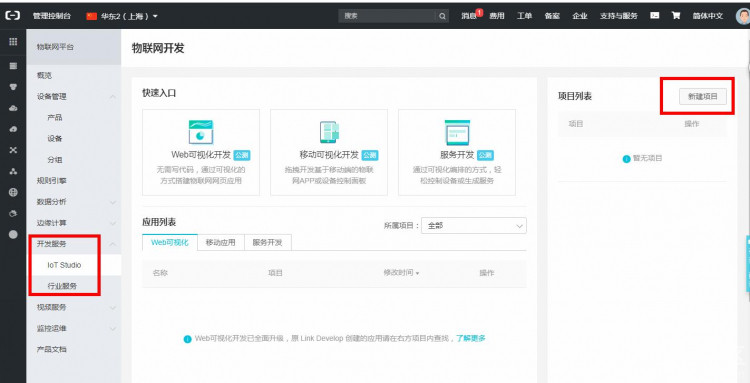Click the Alibaba Cloud logo icon
Image resolution: width=750 pixels, height=383 pixels.
click(x=13, y=16)
